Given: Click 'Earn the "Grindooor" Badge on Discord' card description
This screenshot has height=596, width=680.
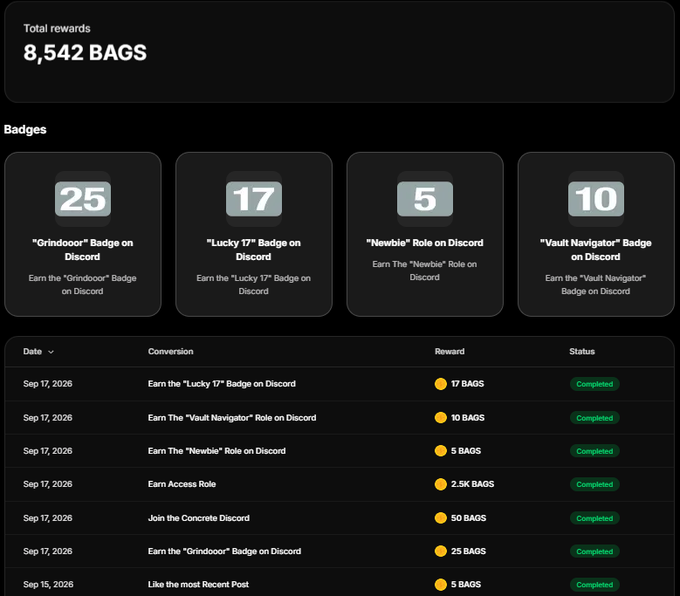Looking at the screenshot, I should (x=82, y=285).
